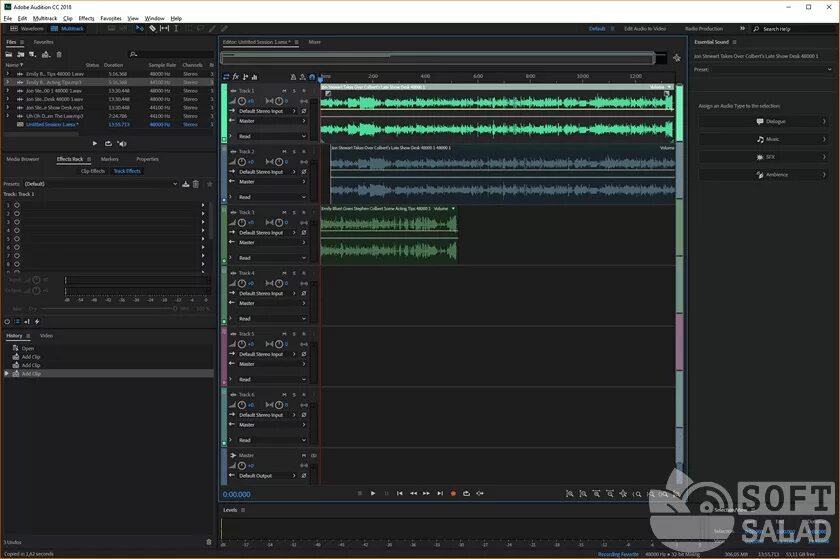Expand the Jon Ste...e Show Desk.mp3 file
Screen dimensions: 840x559
(8, 107)
